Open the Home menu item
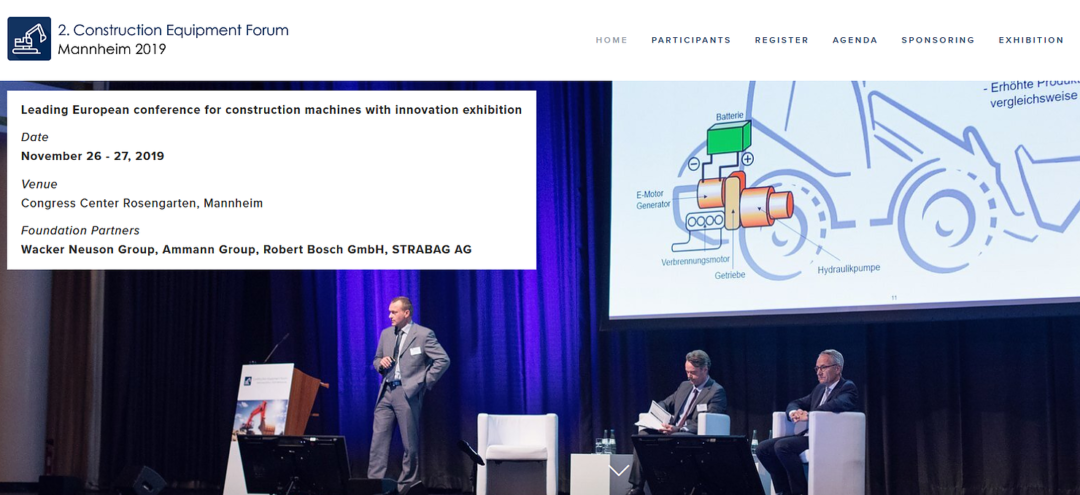Screen dimensions: 1080x495 pos(611,40)
